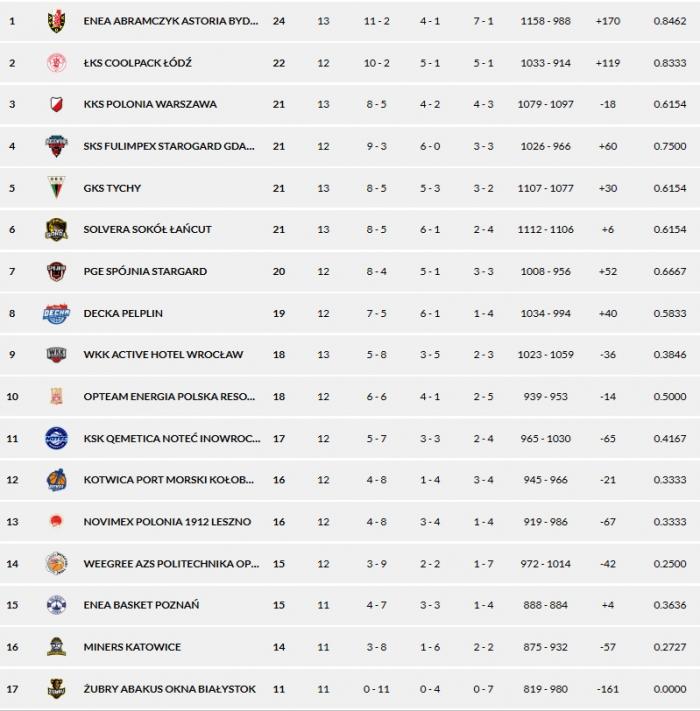This screenshot has width=700, height=711.
Task: Click the Solvera Sokół Łańcut logo
Action: 56,230
